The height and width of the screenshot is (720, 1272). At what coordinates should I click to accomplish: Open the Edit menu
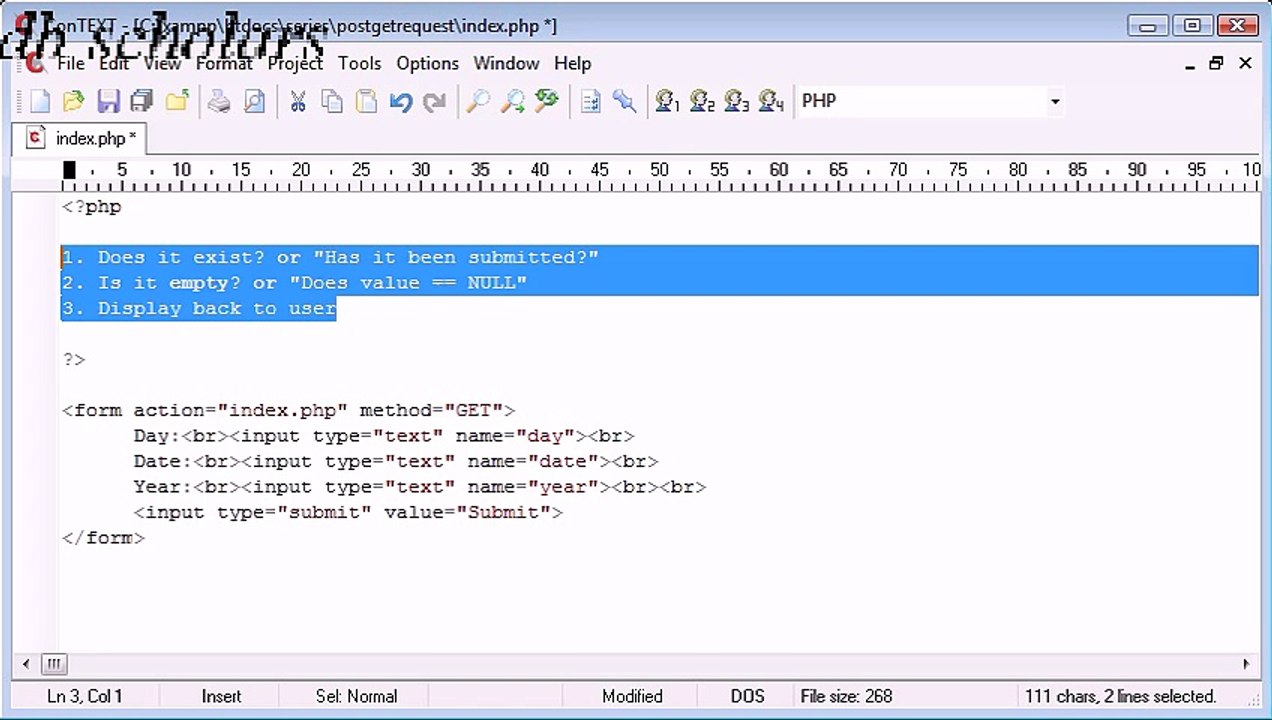pyautogui.click(x=114, y=63)
